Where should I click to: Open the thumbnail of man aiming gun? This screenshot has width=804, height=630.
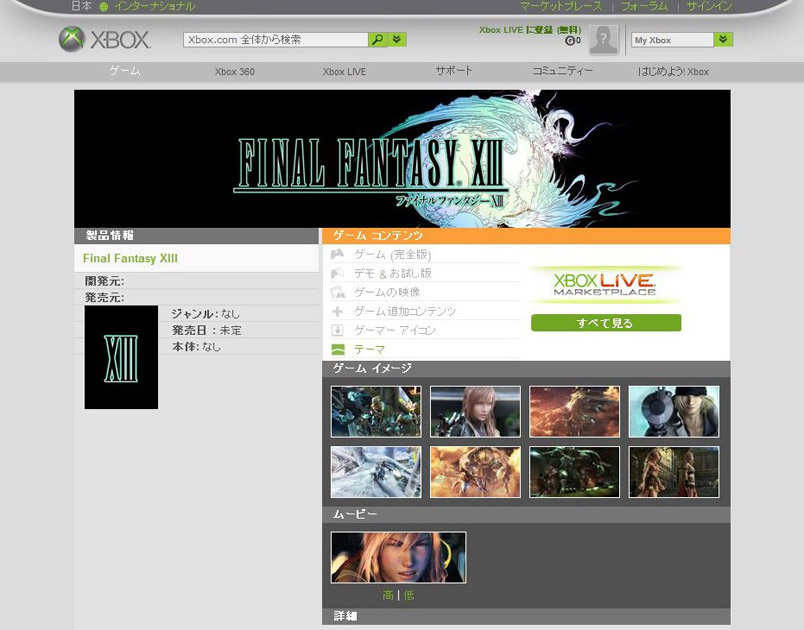(x=674, y=412)
